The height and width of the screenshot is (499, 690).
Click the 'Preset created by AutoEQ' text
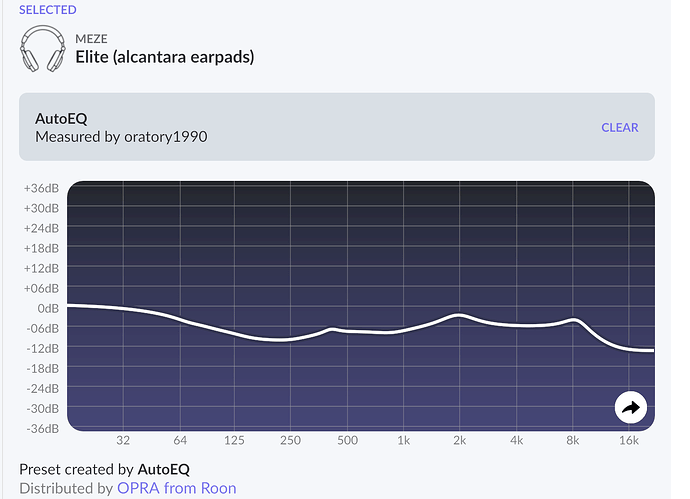pyautogui.click(x=104, y=469)
